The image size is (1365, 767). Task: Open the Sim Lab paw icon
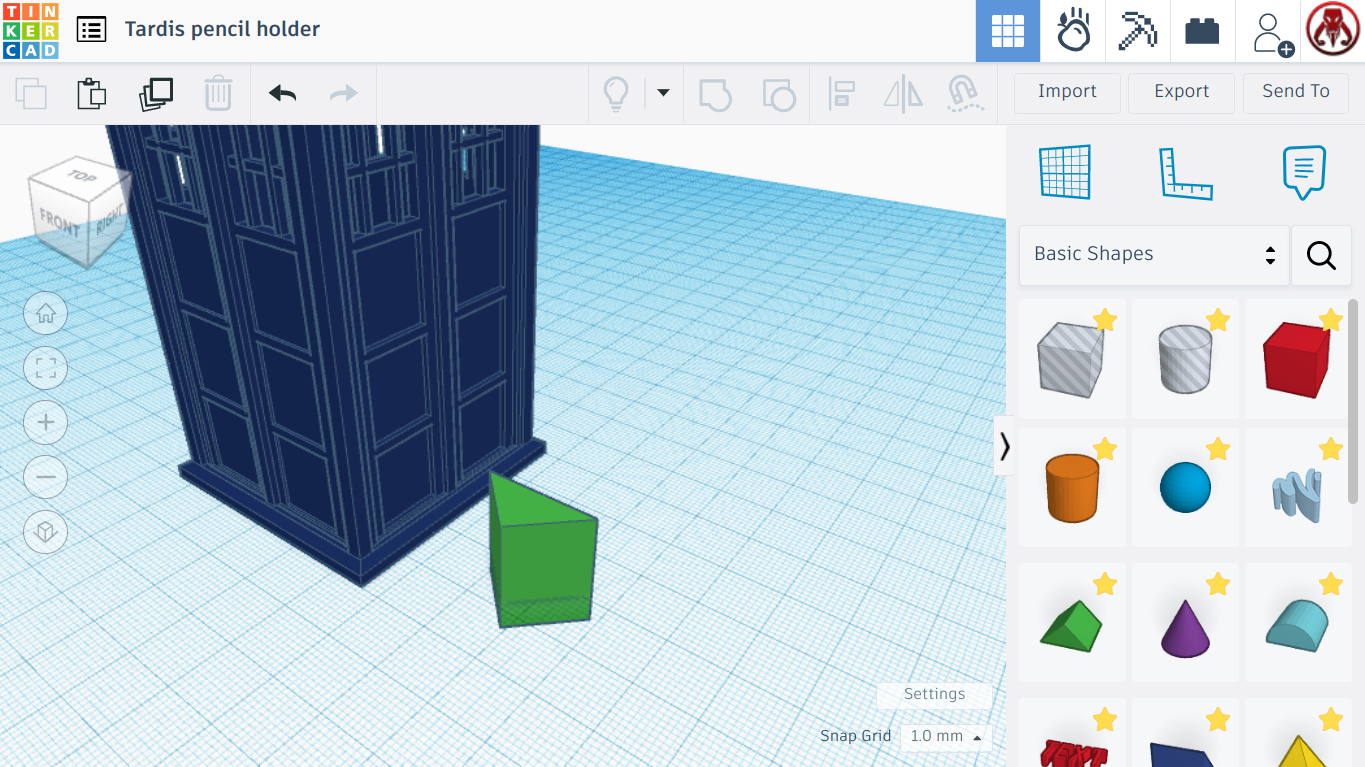(x=1073, y=31)
